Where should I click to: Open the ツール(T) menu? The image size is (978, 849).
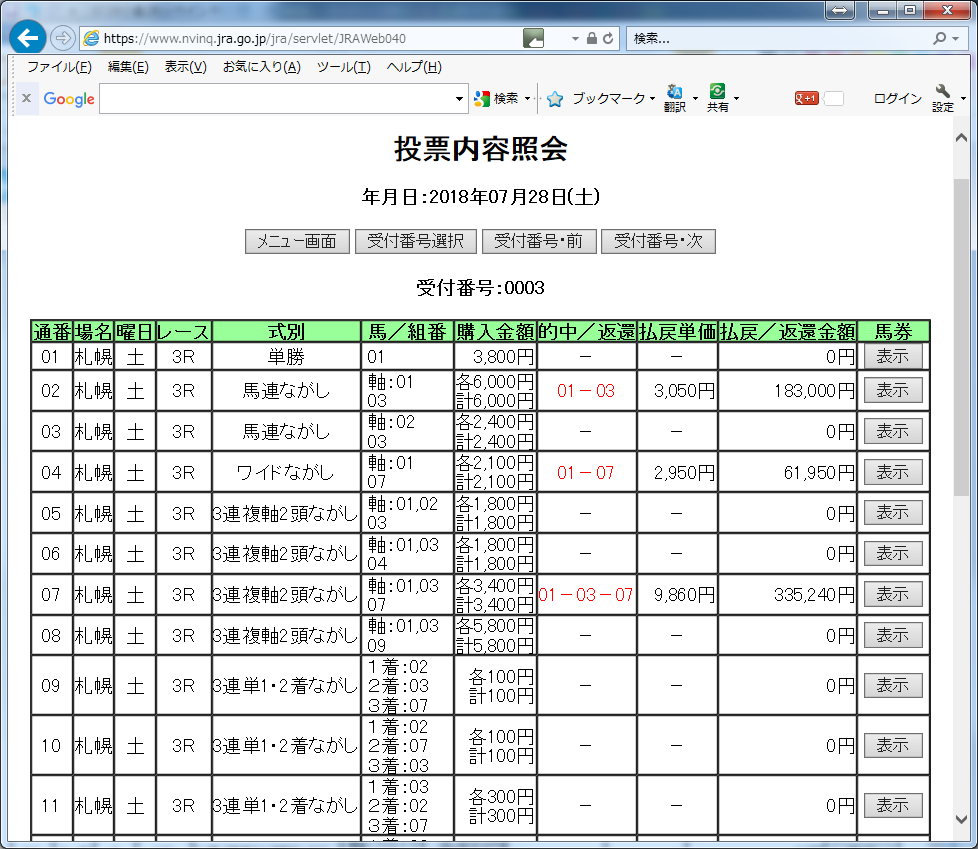344,67
